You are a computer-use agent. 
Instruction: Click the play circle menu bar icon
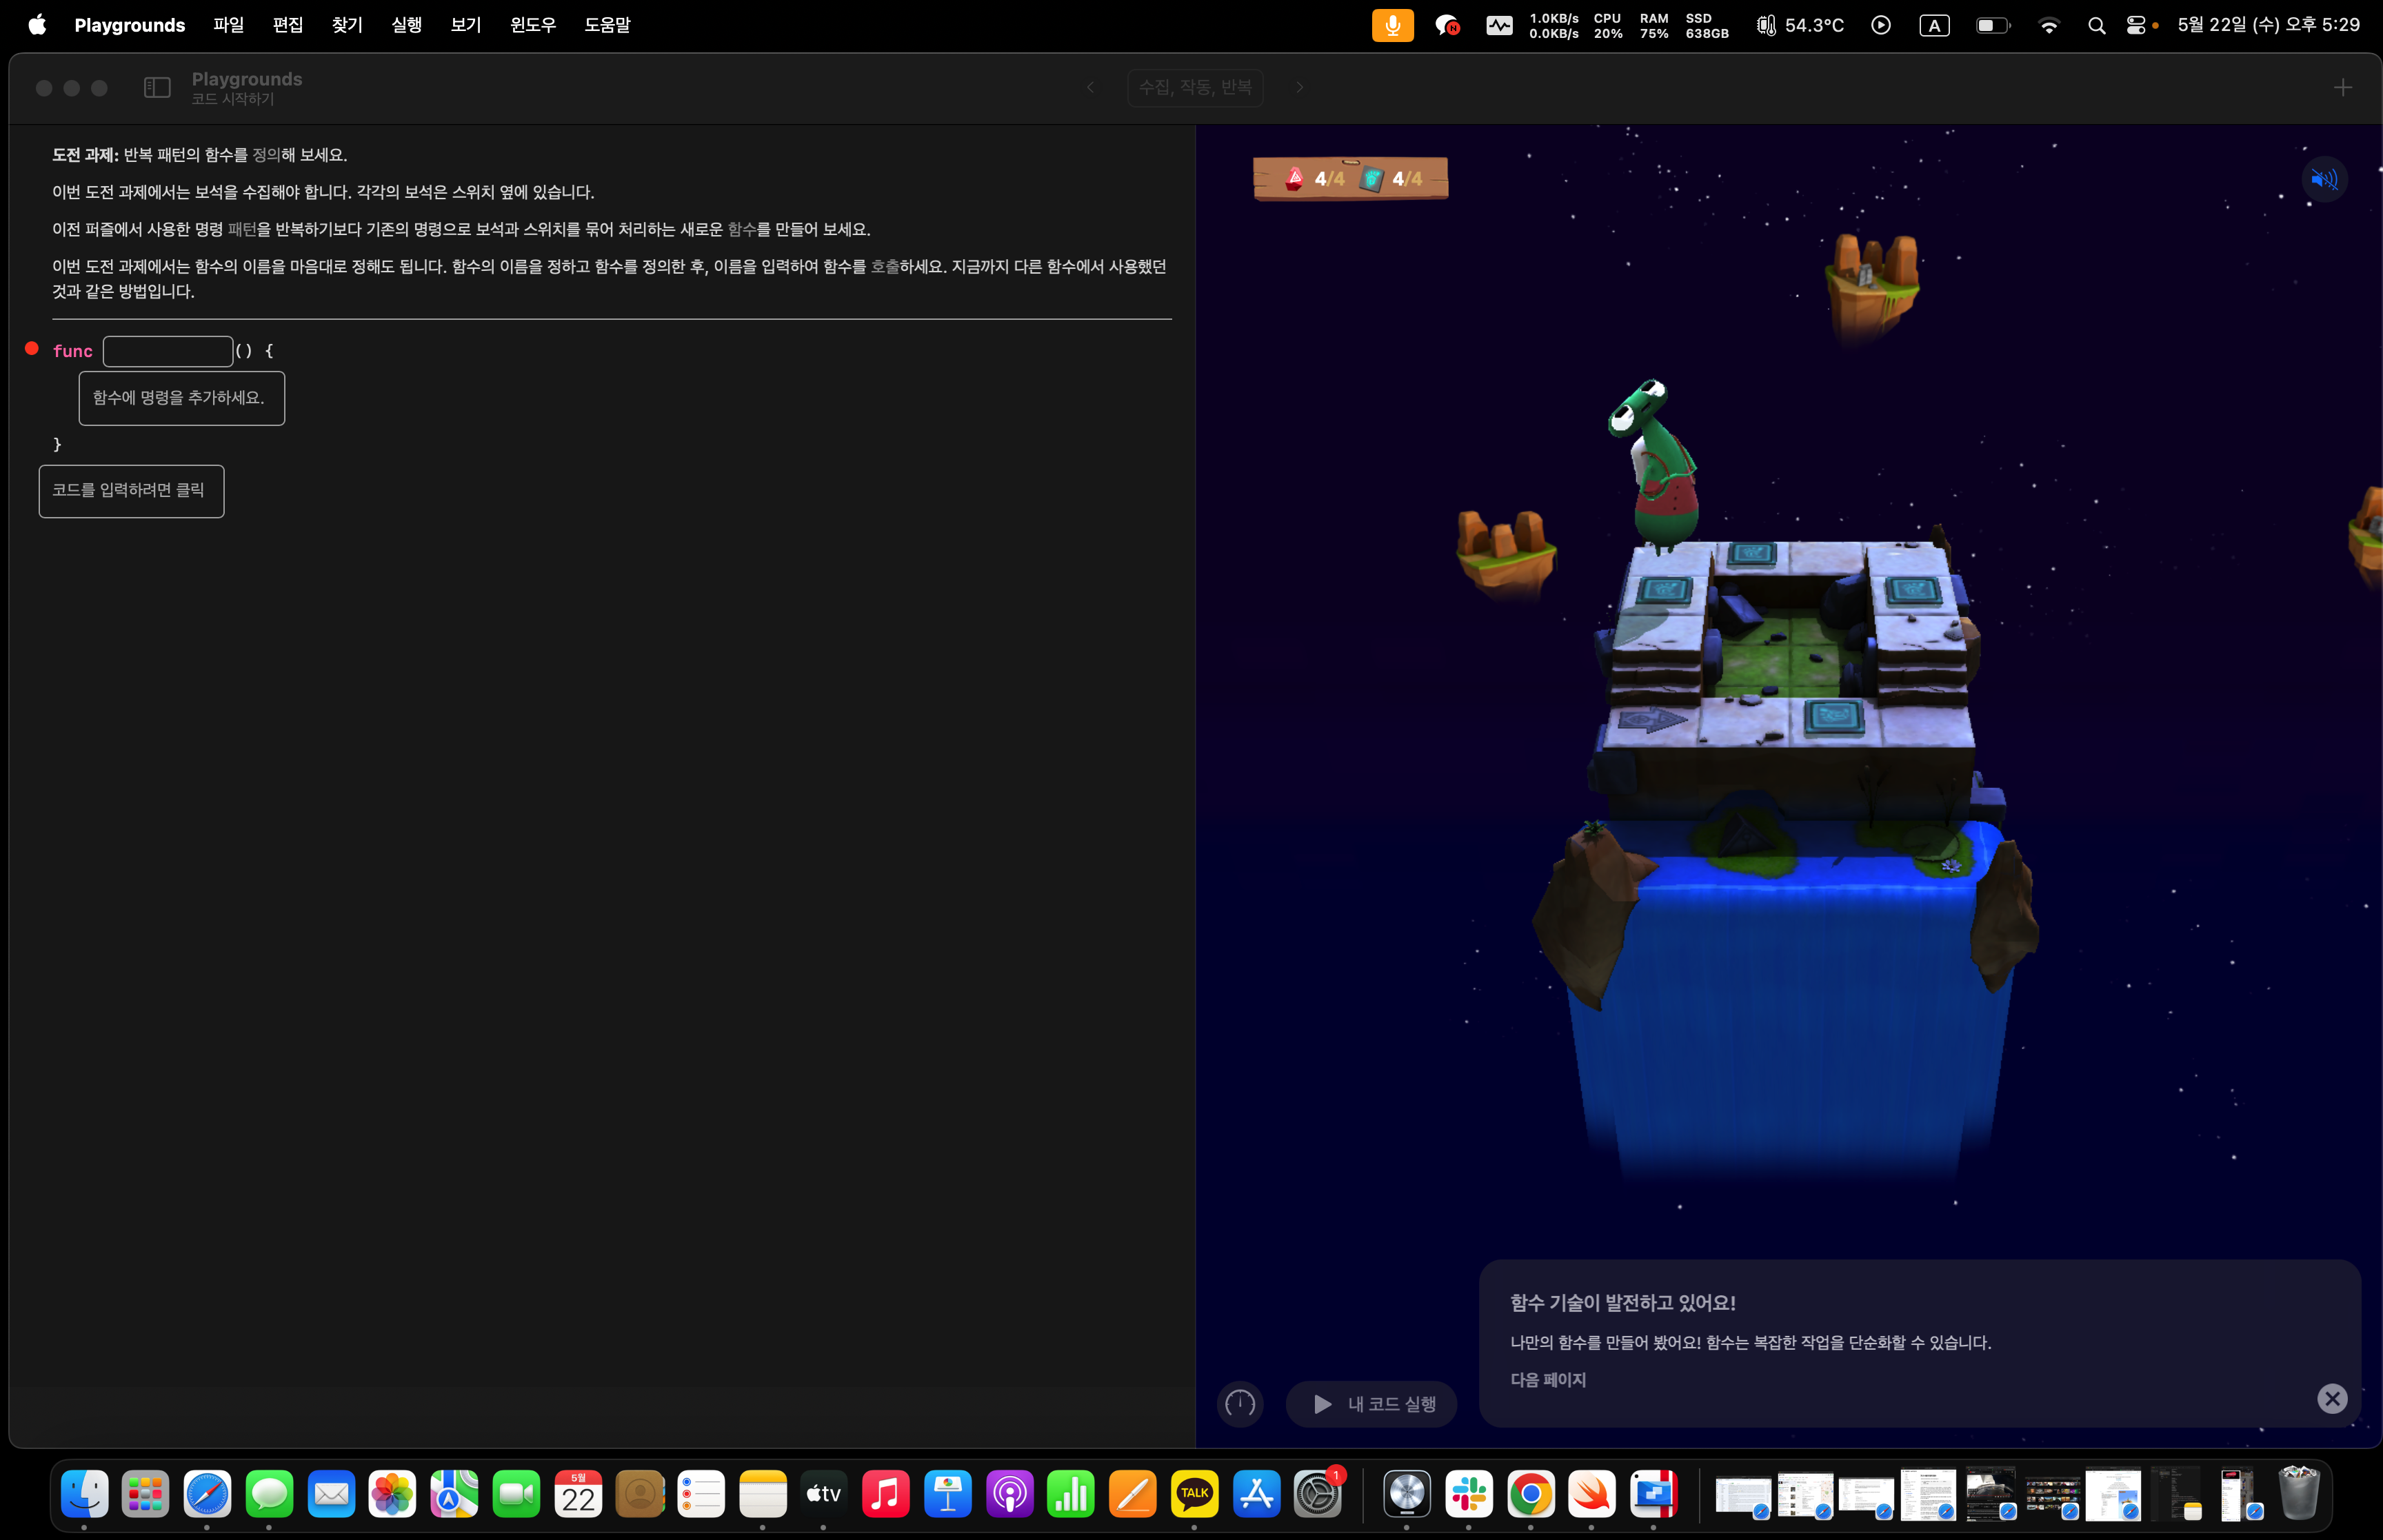point(1881,25)
